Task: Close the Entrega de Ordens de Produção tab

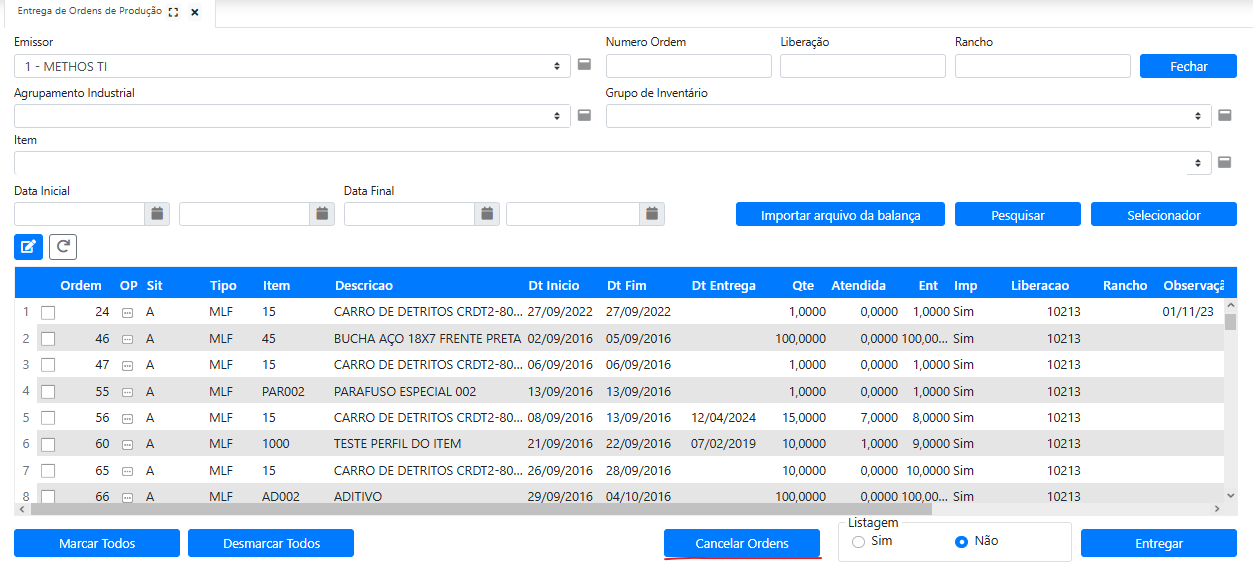Action: [x=195, y=13]
